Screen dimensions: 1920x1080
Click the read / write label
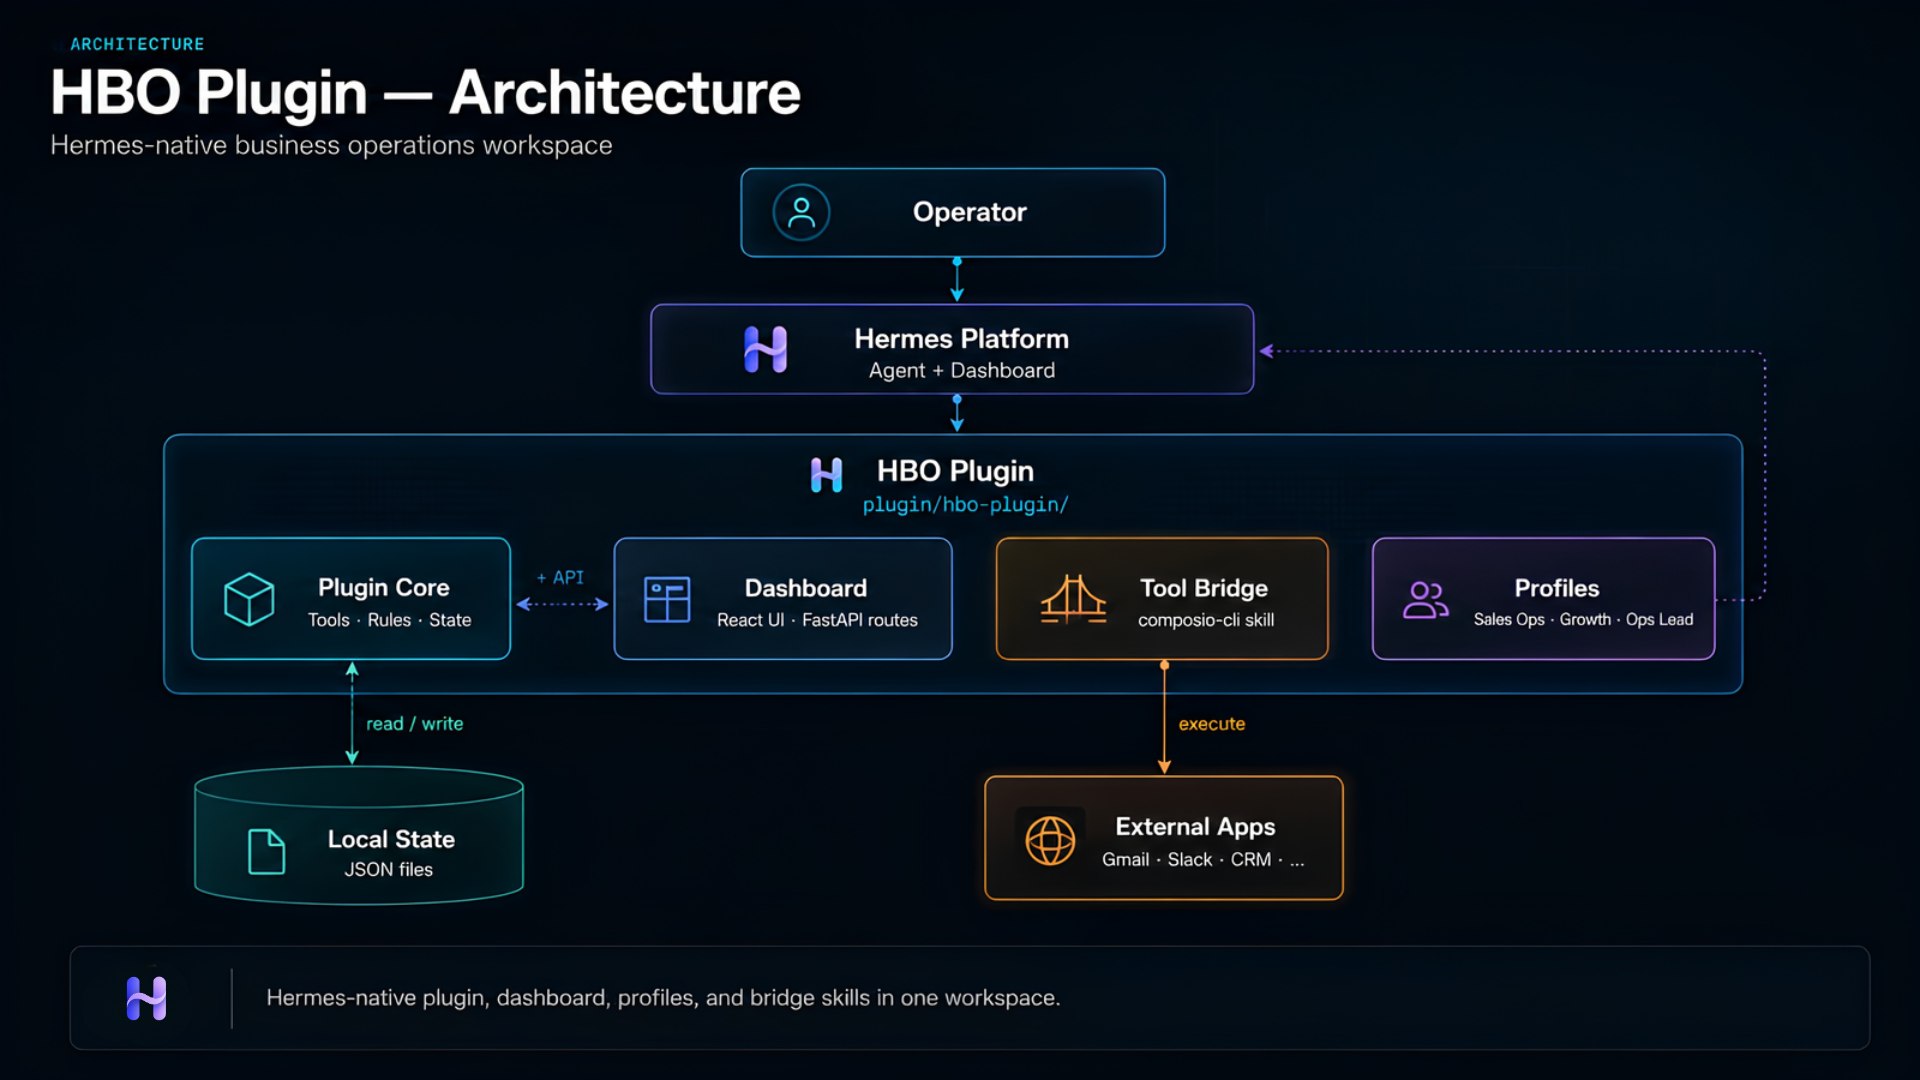[x=414, y=723]
